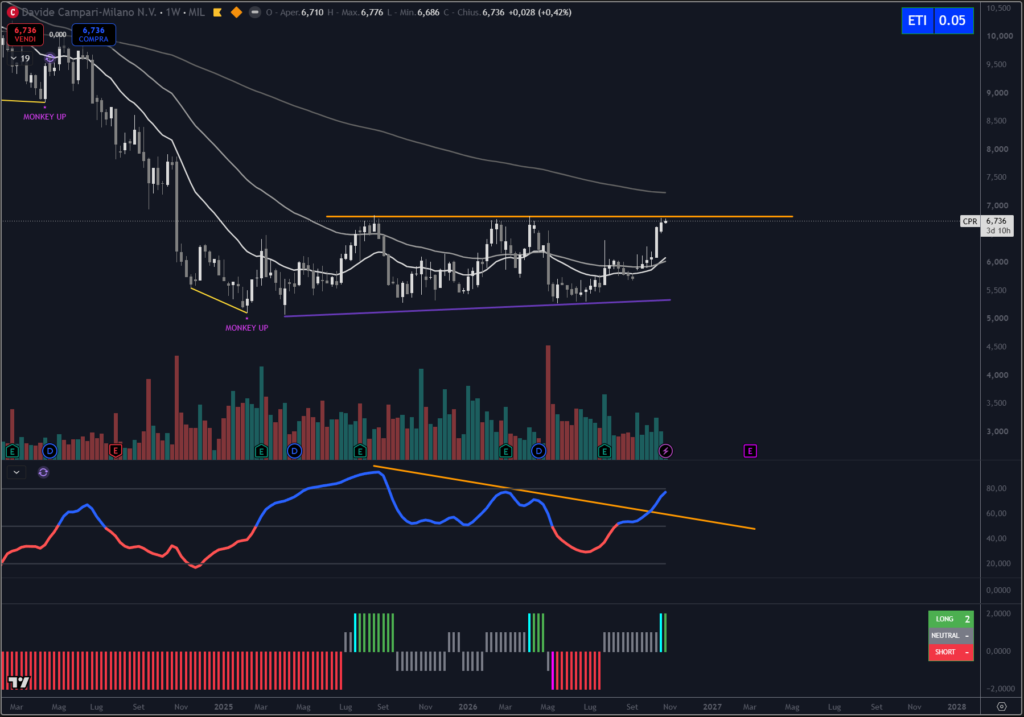The height and width of the screenshot is (717, 1024).
Task: Click the red SHORT status row
Action: (951, 652)
